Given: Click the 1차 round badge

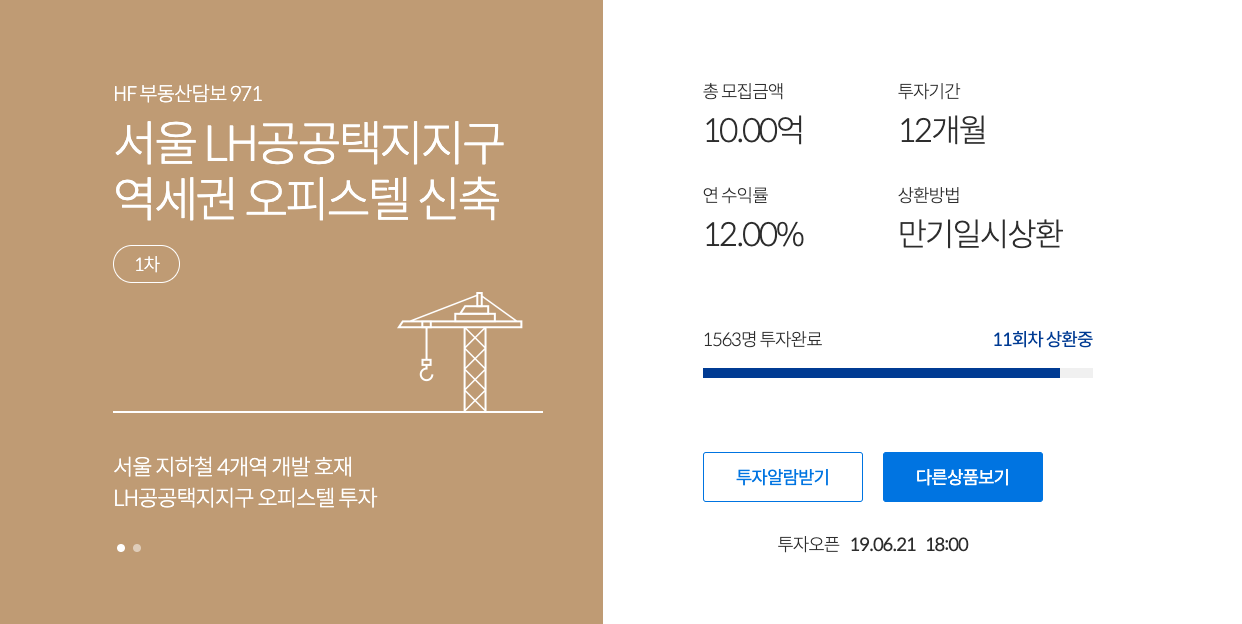Looking at the screenshot, I should pos(146,264).
